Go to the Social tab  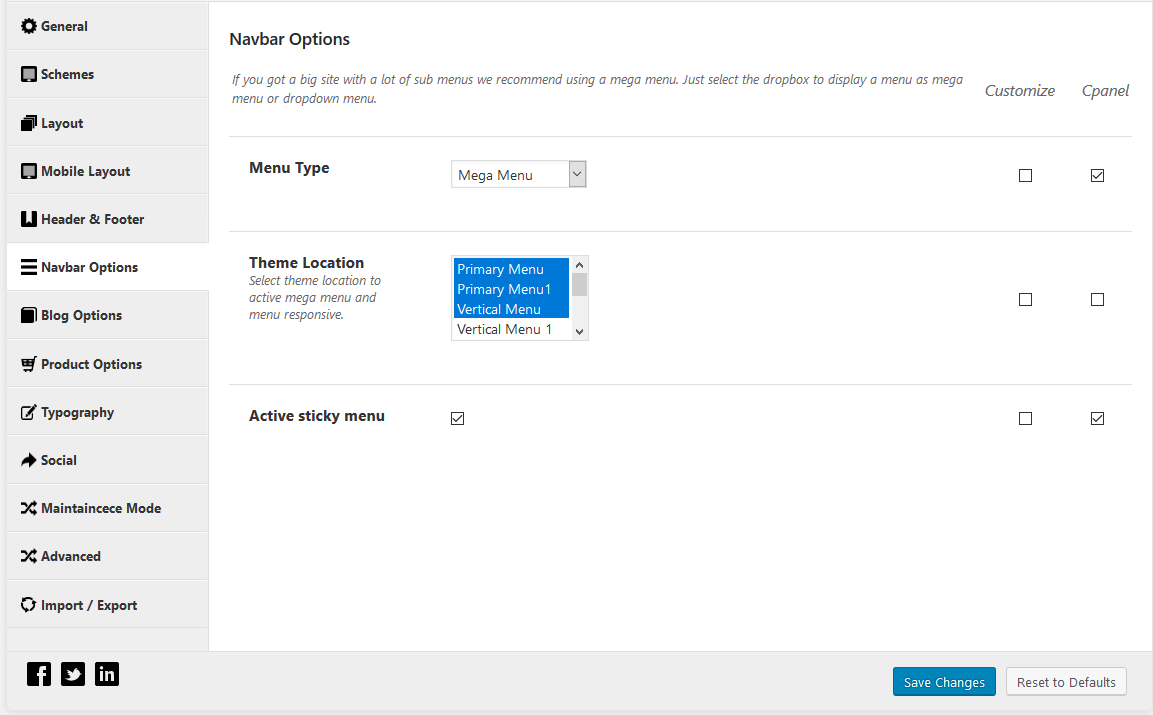point(107,460)
